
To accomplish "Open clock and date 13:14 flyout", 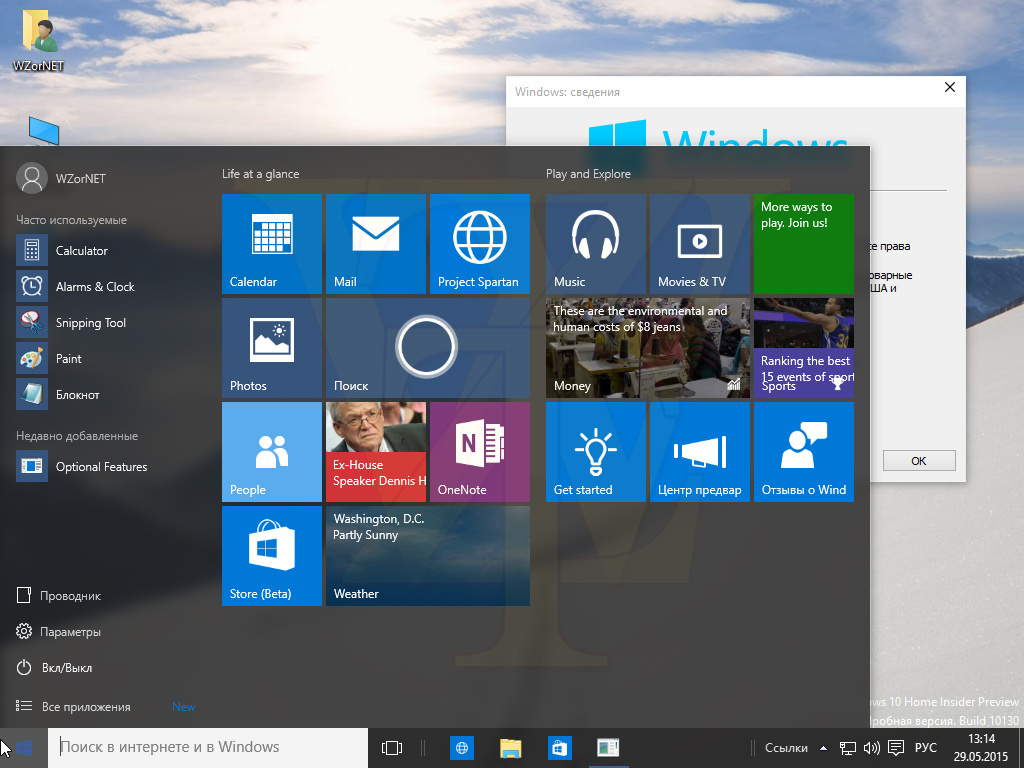I will [981, 748].
